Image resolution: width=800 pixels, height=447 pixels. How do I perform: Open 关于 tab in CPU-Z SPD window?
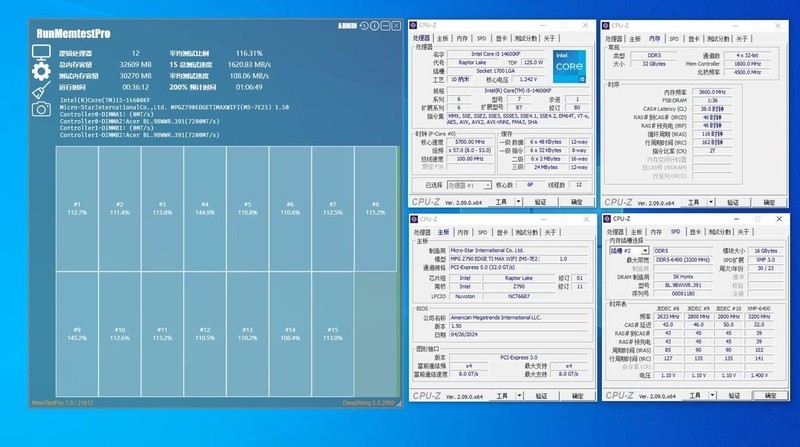[x=743, y=232]
